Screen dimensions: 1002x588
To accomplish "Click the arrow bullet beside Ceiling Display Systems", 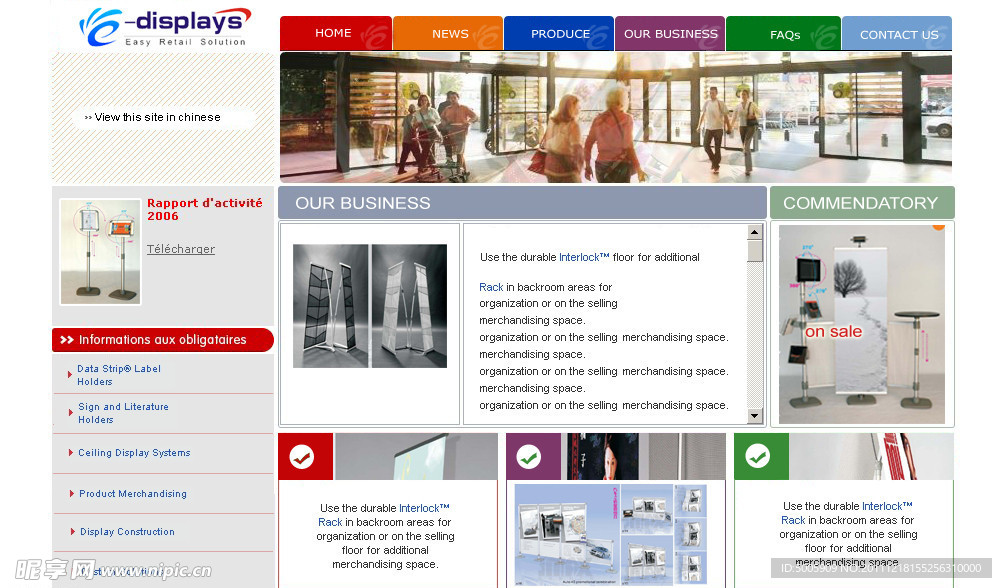I will click(70, 453).
